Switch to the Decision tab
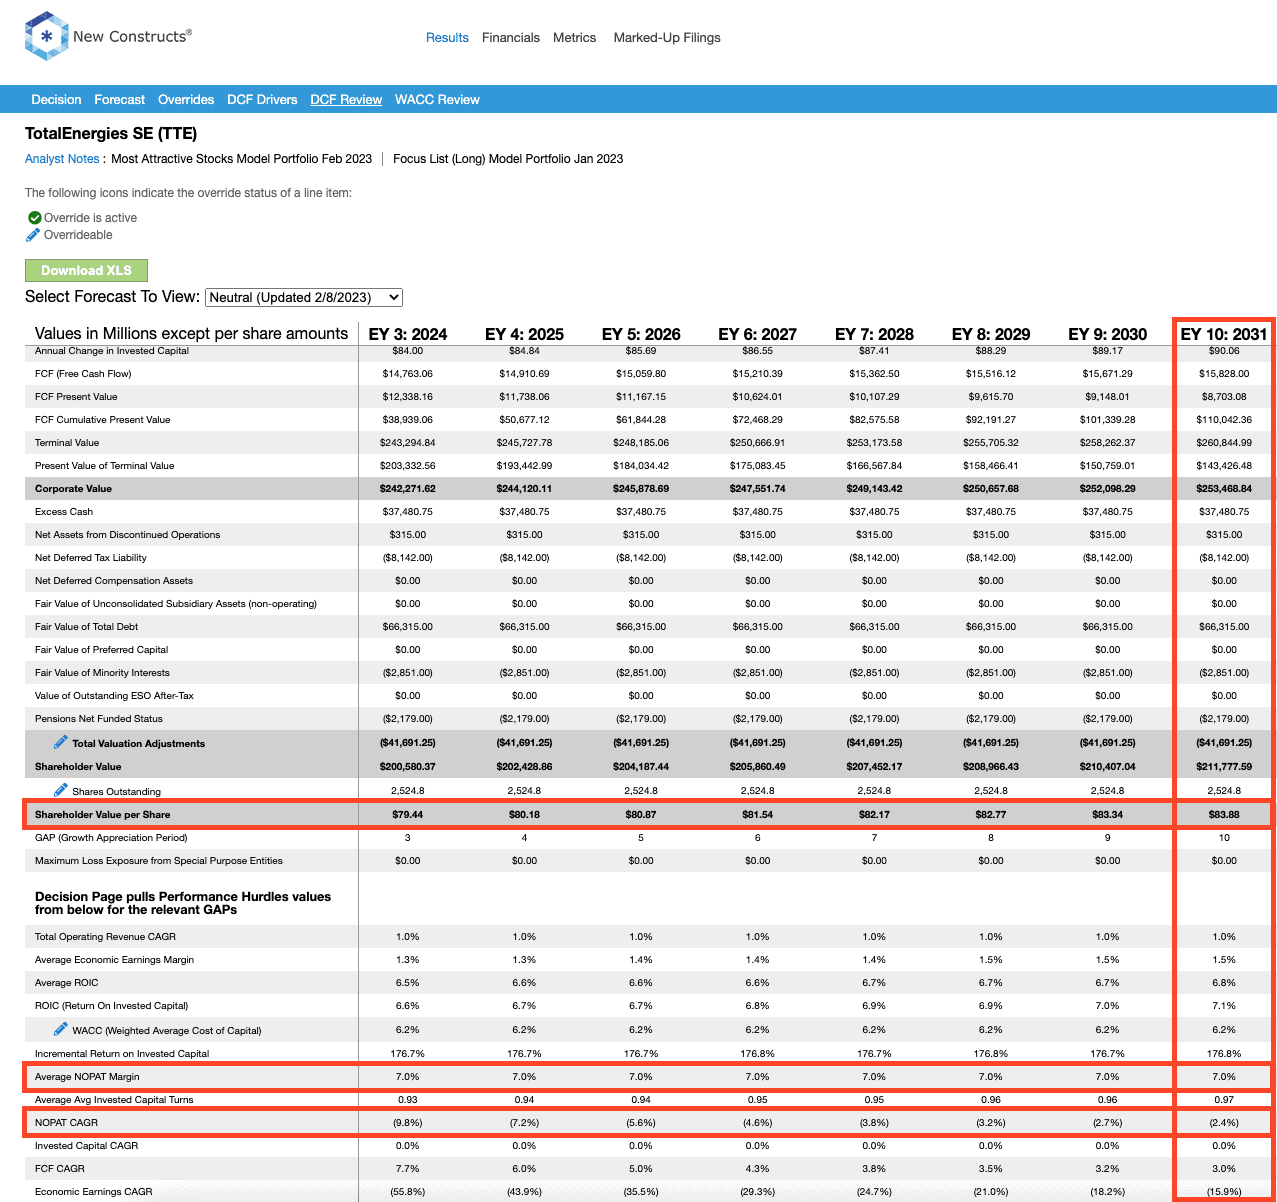 pos(56,100)
